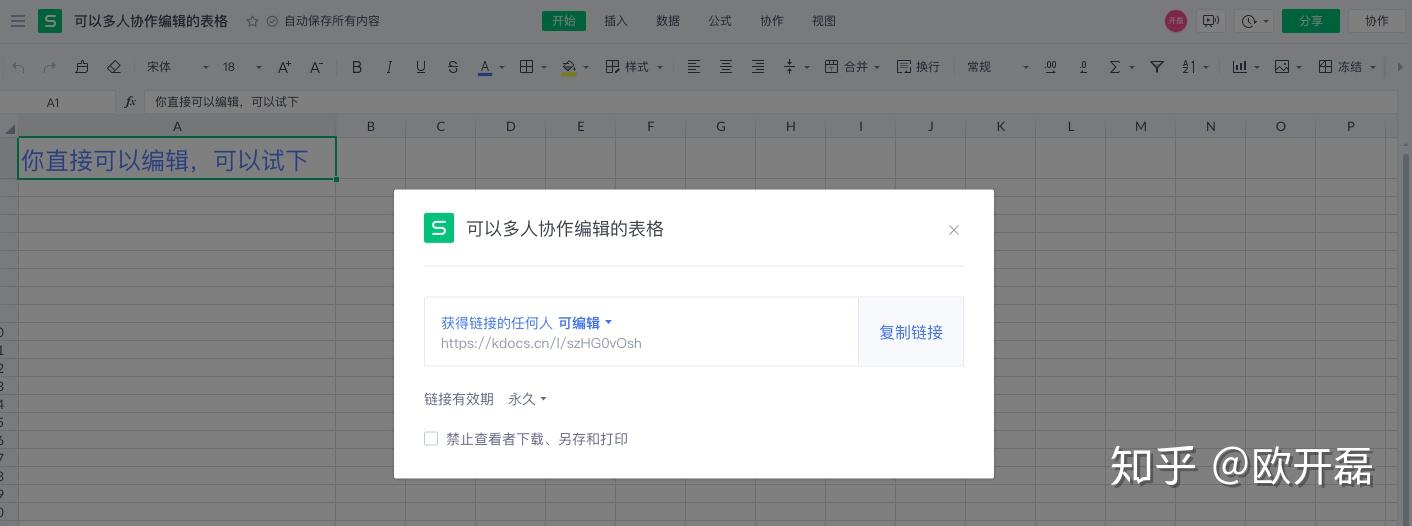Click the fx function icon

(130, 102)
